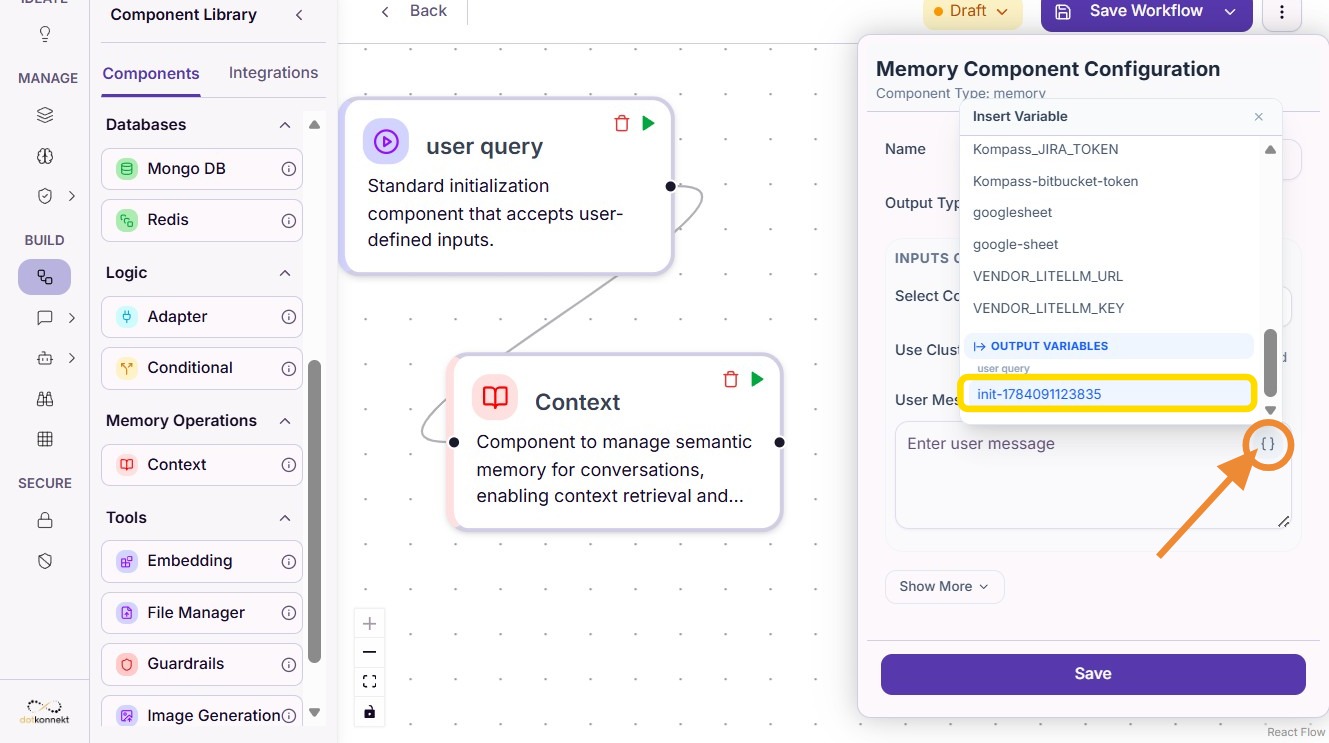
Task: Collapse the Databases section
Action: point(285,125)
